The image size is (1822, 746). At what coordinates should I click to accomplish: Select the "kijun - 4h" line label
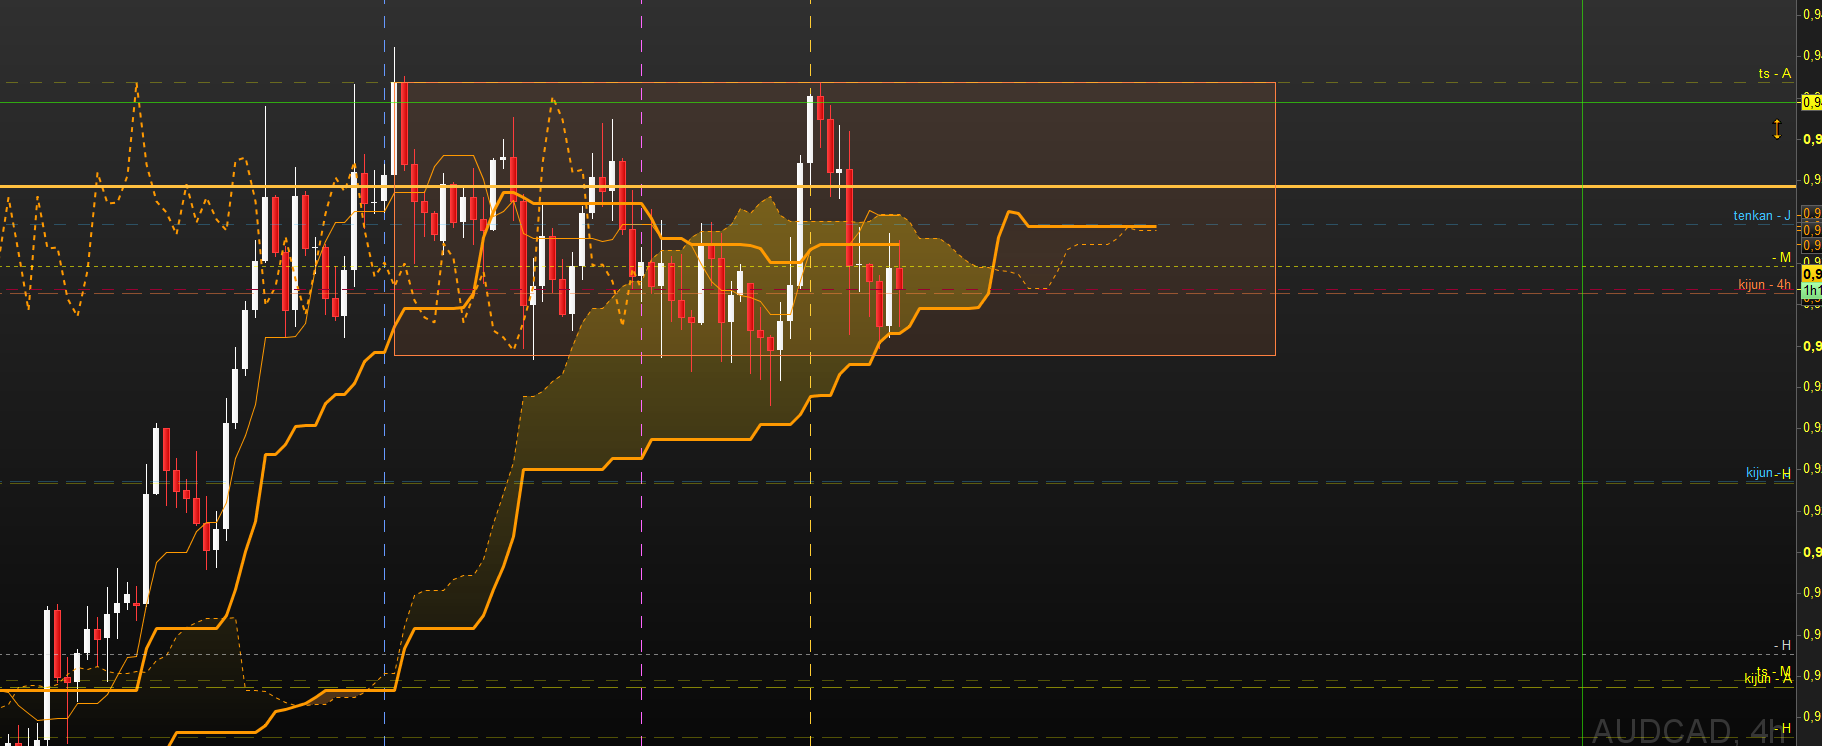1765,285
